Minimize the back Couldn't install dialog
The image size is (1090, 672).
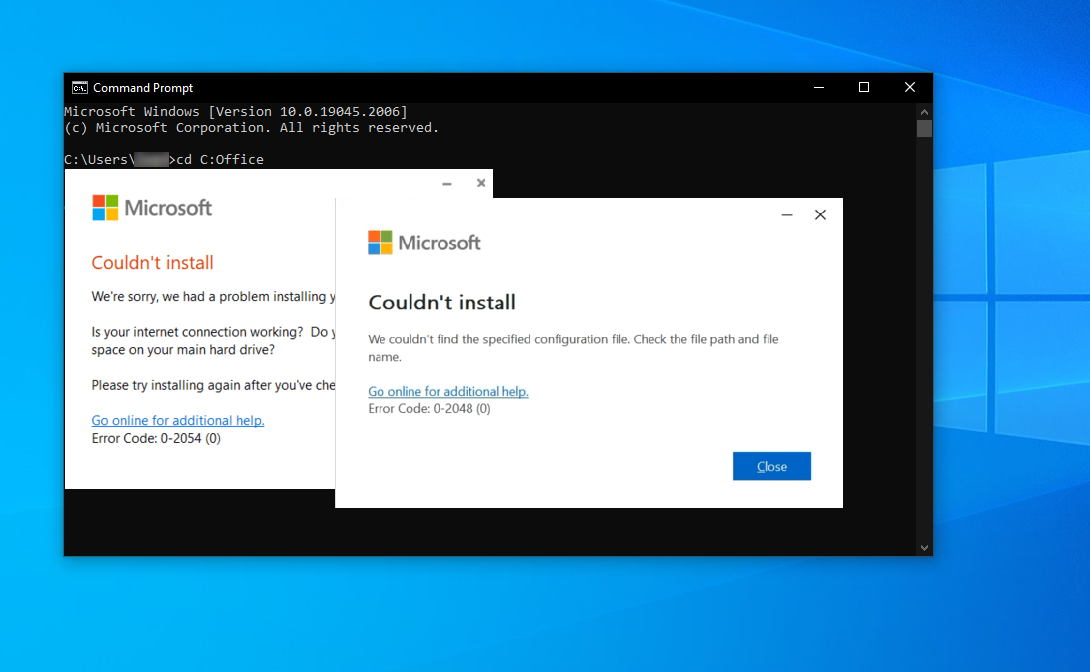447,183
